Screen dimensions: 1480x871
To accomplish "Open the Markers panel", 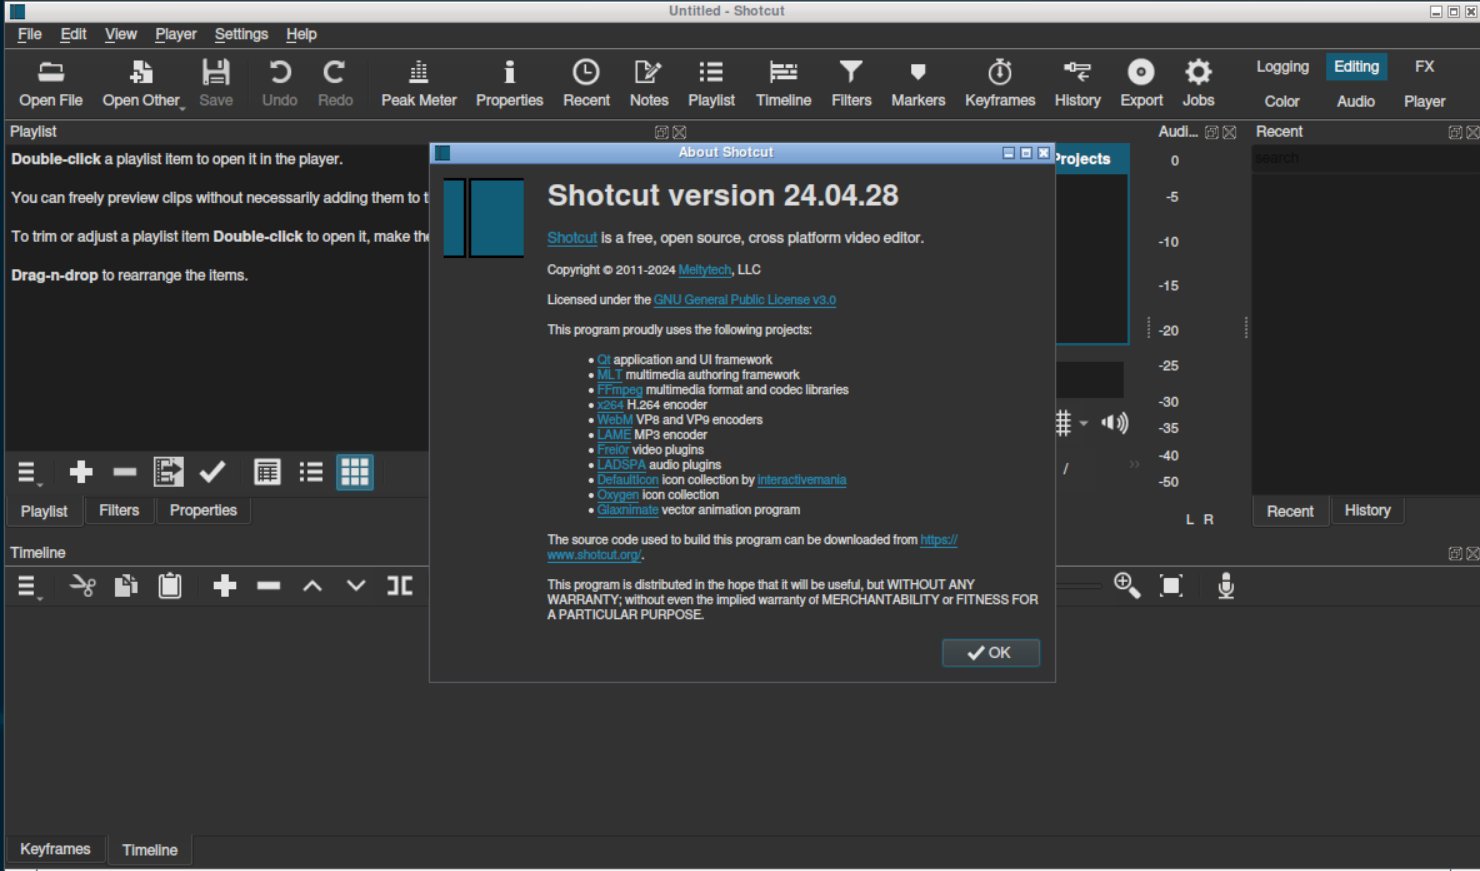I will 917,84.
